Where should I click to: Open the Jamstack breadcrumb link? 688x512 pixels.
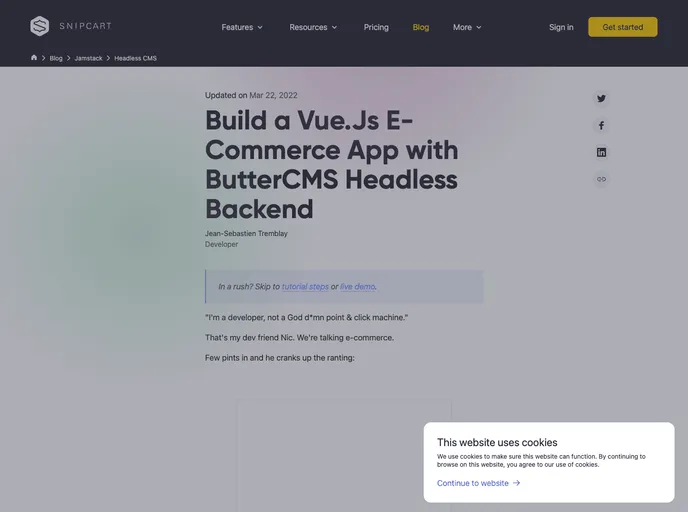coord(88,58)
